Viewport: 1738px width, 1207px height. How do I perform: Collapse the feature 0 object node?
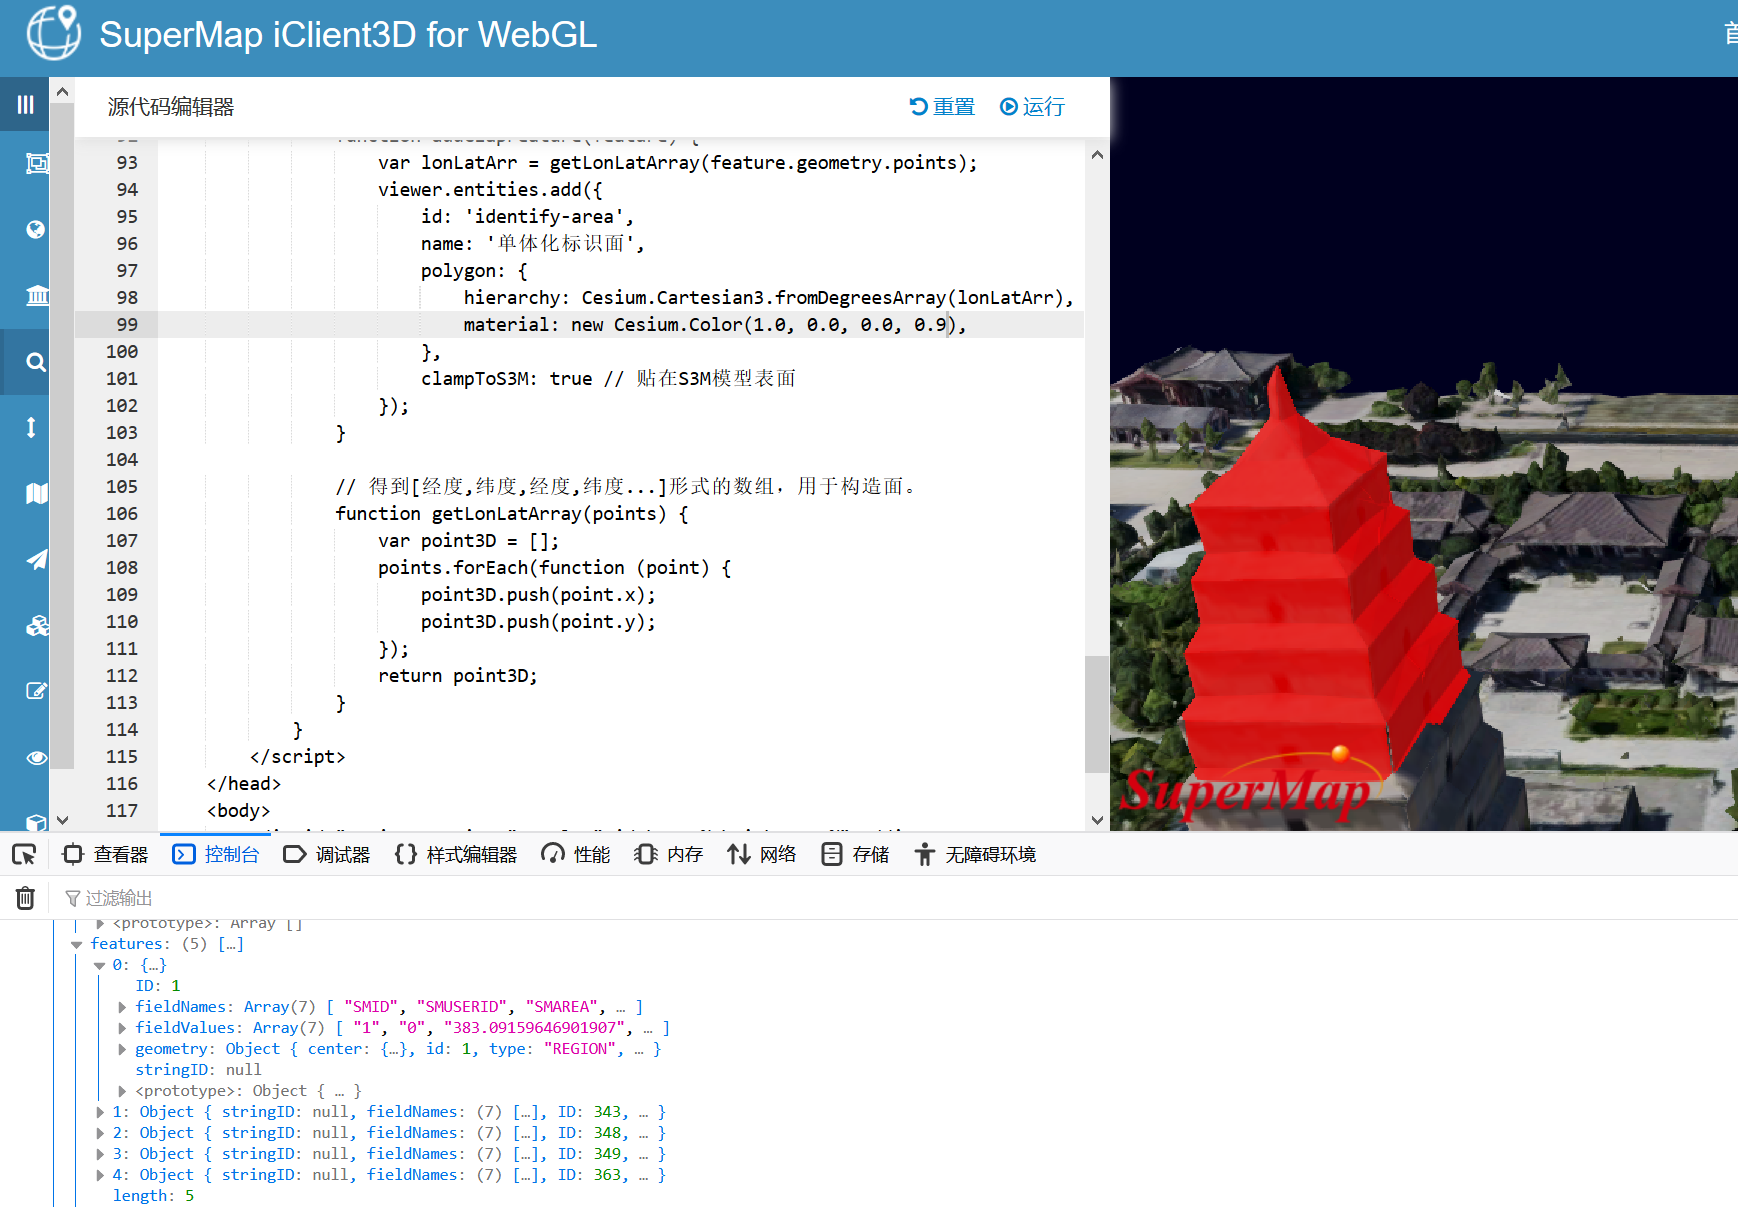click(x=99, y=965)
